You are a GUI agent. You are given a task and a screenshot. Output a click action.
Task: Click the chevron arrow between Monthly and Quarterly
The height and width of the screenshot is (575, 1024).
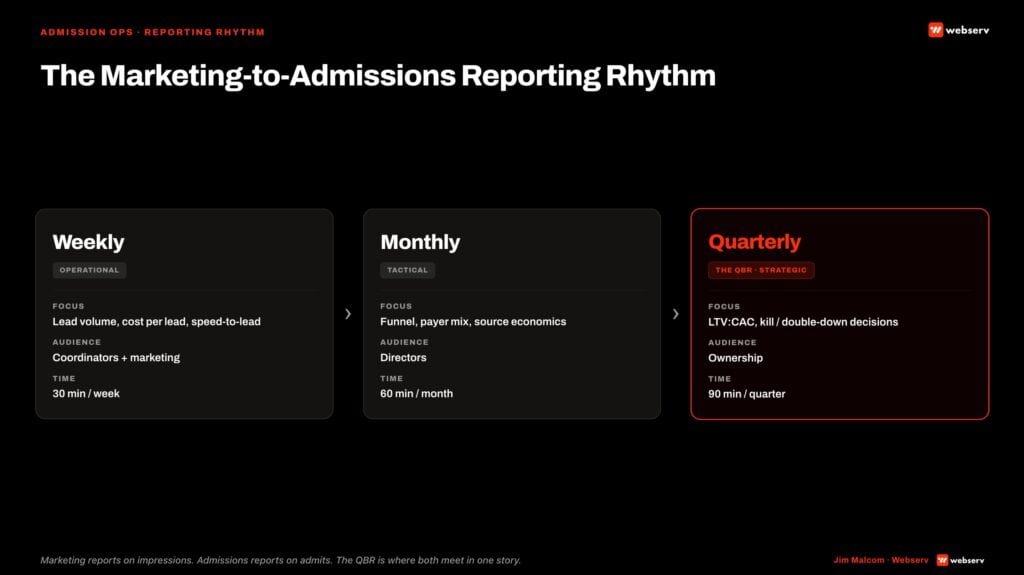tap(675, 314)
